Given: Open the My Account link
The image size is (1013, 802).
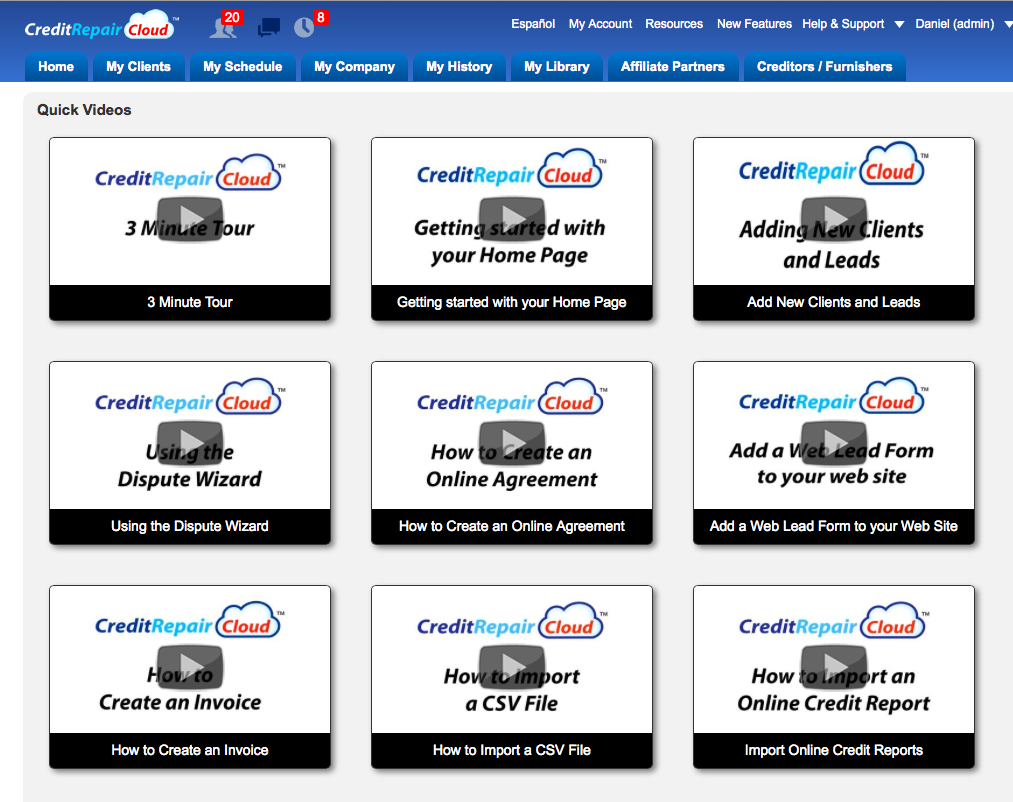Looking at the screenshot, I should point(600,24).
